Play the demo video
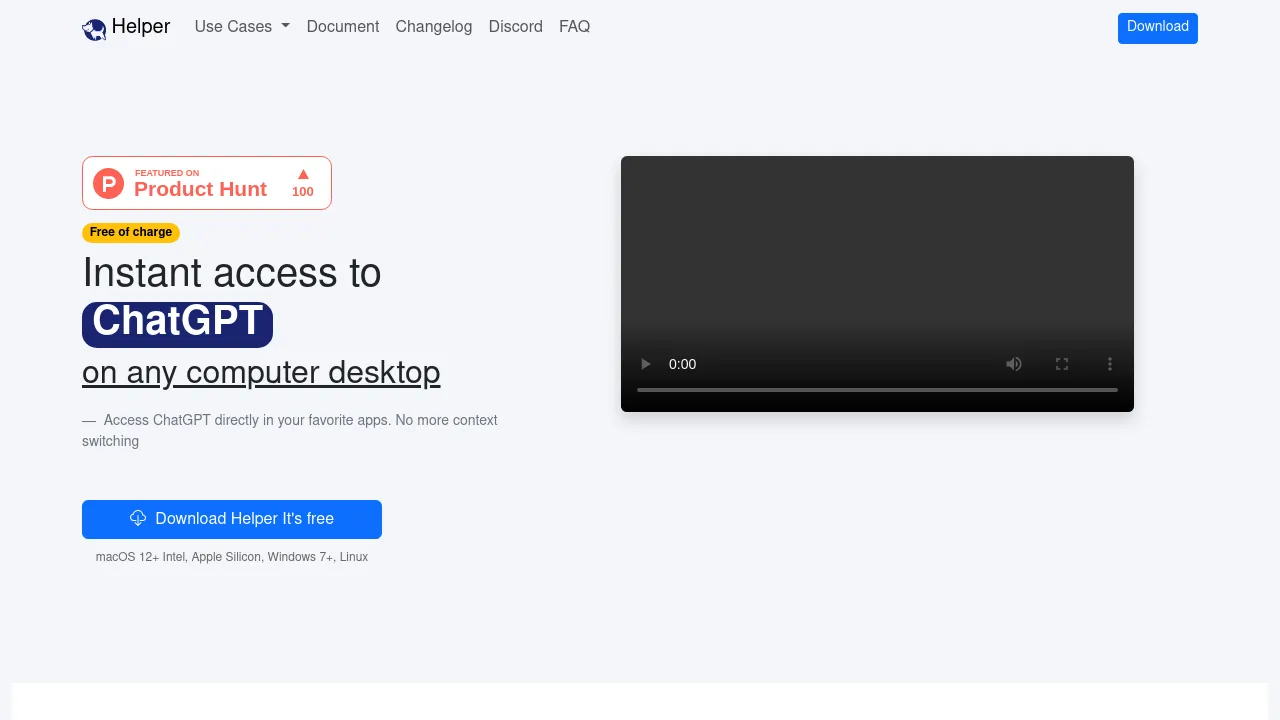Viewport: 1280px width, 720px height. tap(646, 364)
